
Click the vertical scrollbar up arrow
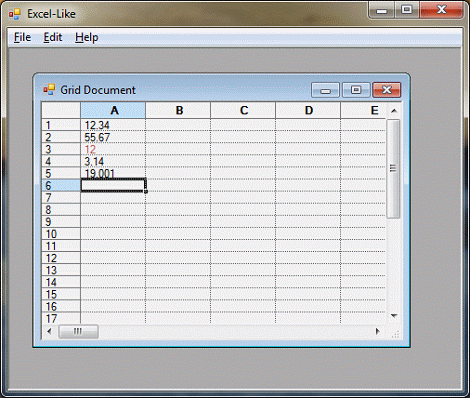394,111
